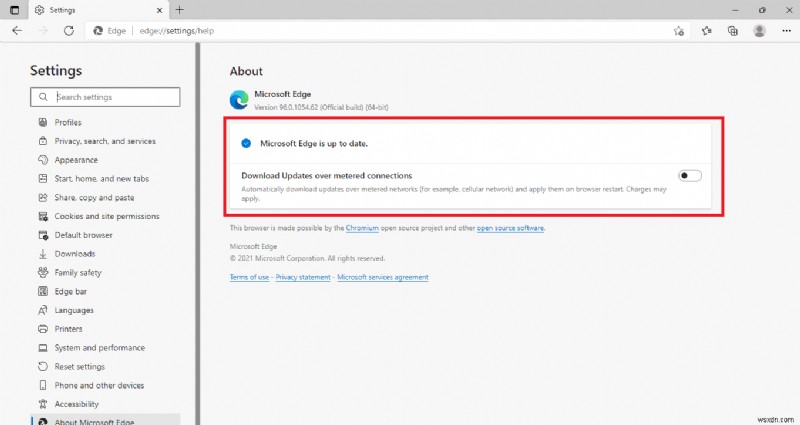Viewport: 800px width, 425px height.
Task: Go to Phone and other devices
Action: point(99,385)
